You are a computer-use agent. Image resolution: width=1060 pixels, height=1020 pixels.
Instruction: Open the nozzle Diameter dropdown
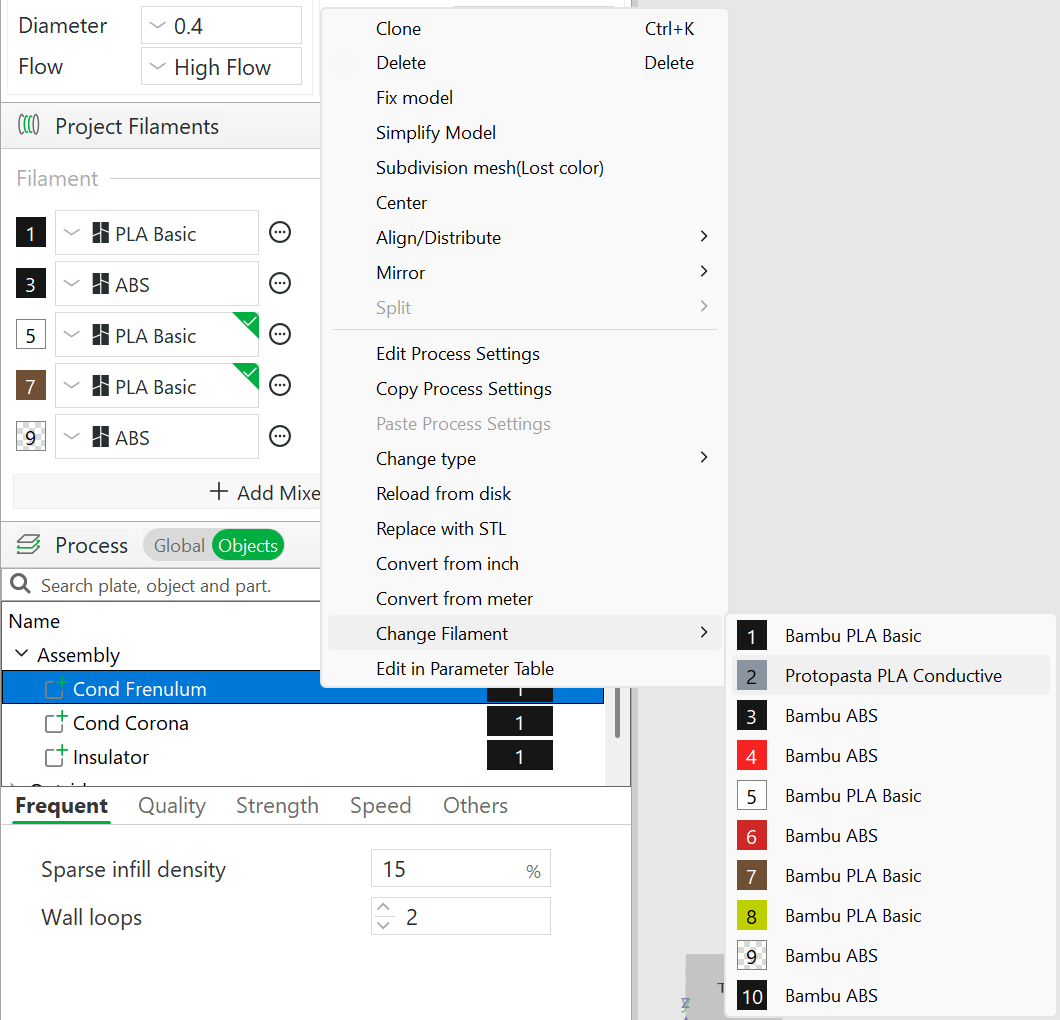pyautogui.click(x=221, y=26)
